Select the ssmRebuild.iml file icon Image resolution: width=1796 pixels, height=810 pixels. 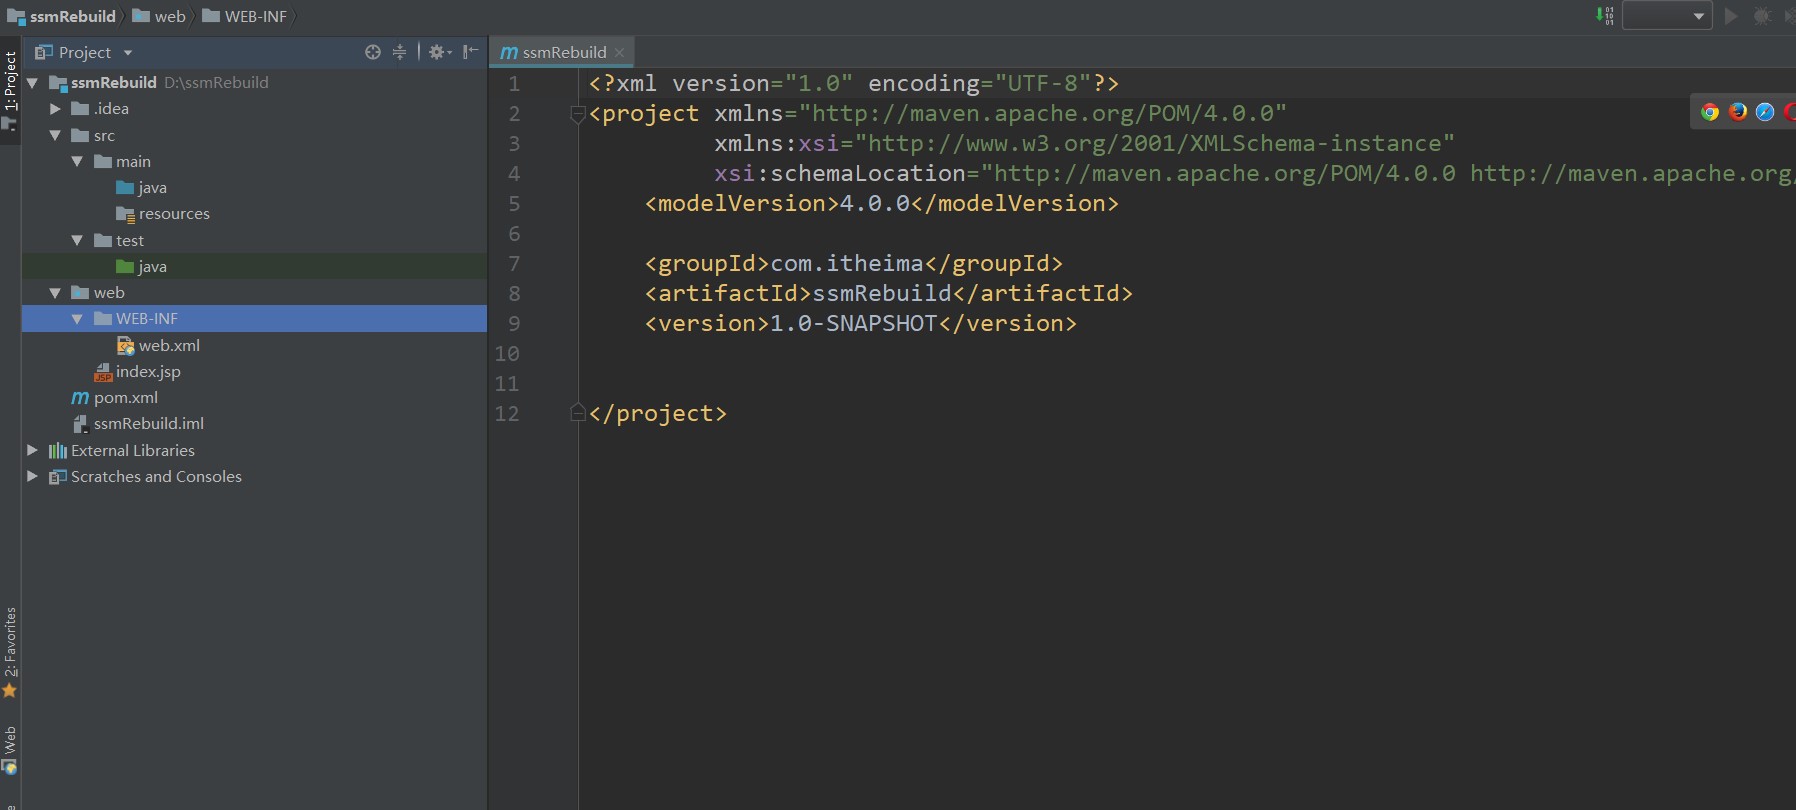tap(81, 424)
